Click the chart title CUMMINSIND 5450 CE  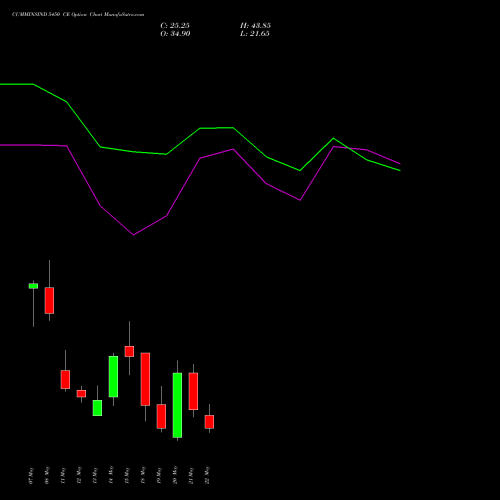click(40, 15)
